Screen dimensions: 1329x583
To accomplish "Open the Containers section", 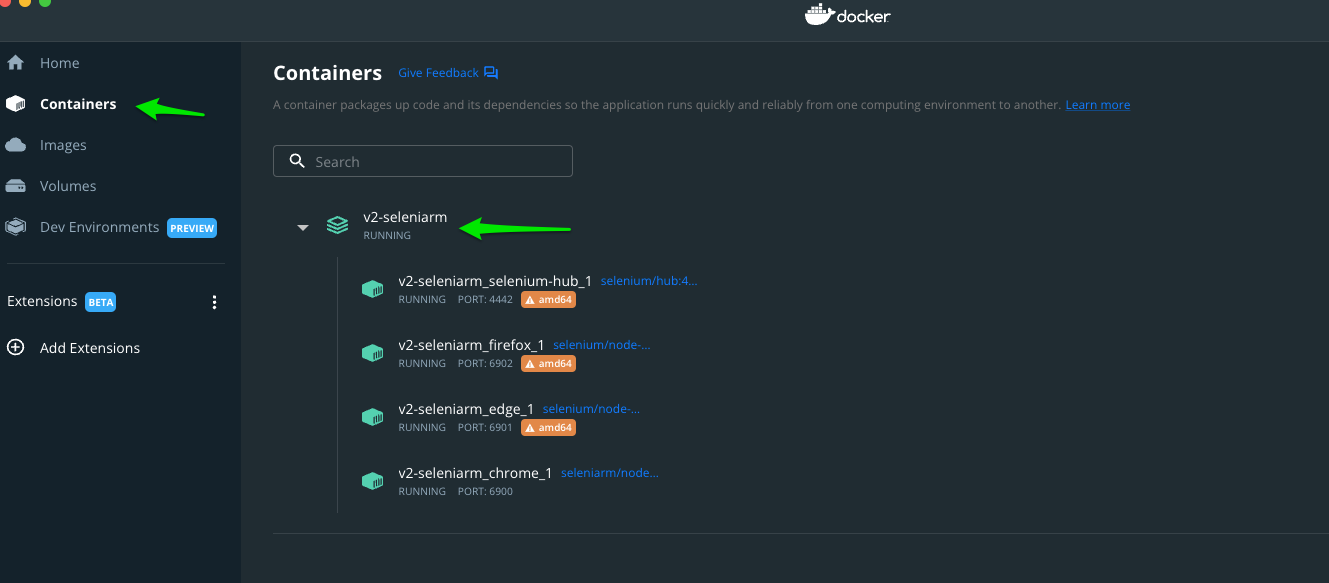I will click(78, 104).
